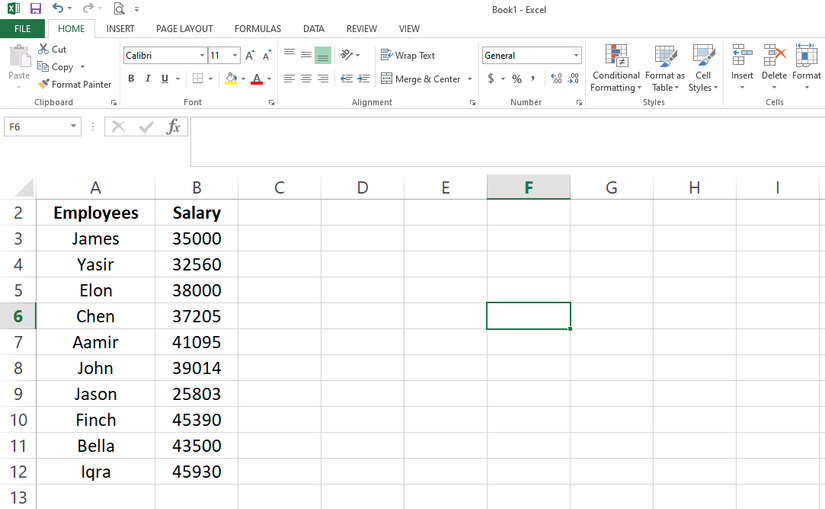Toggle Bold formatting
This screenshot has width=825, height=509.
click(x=131, y=78)
